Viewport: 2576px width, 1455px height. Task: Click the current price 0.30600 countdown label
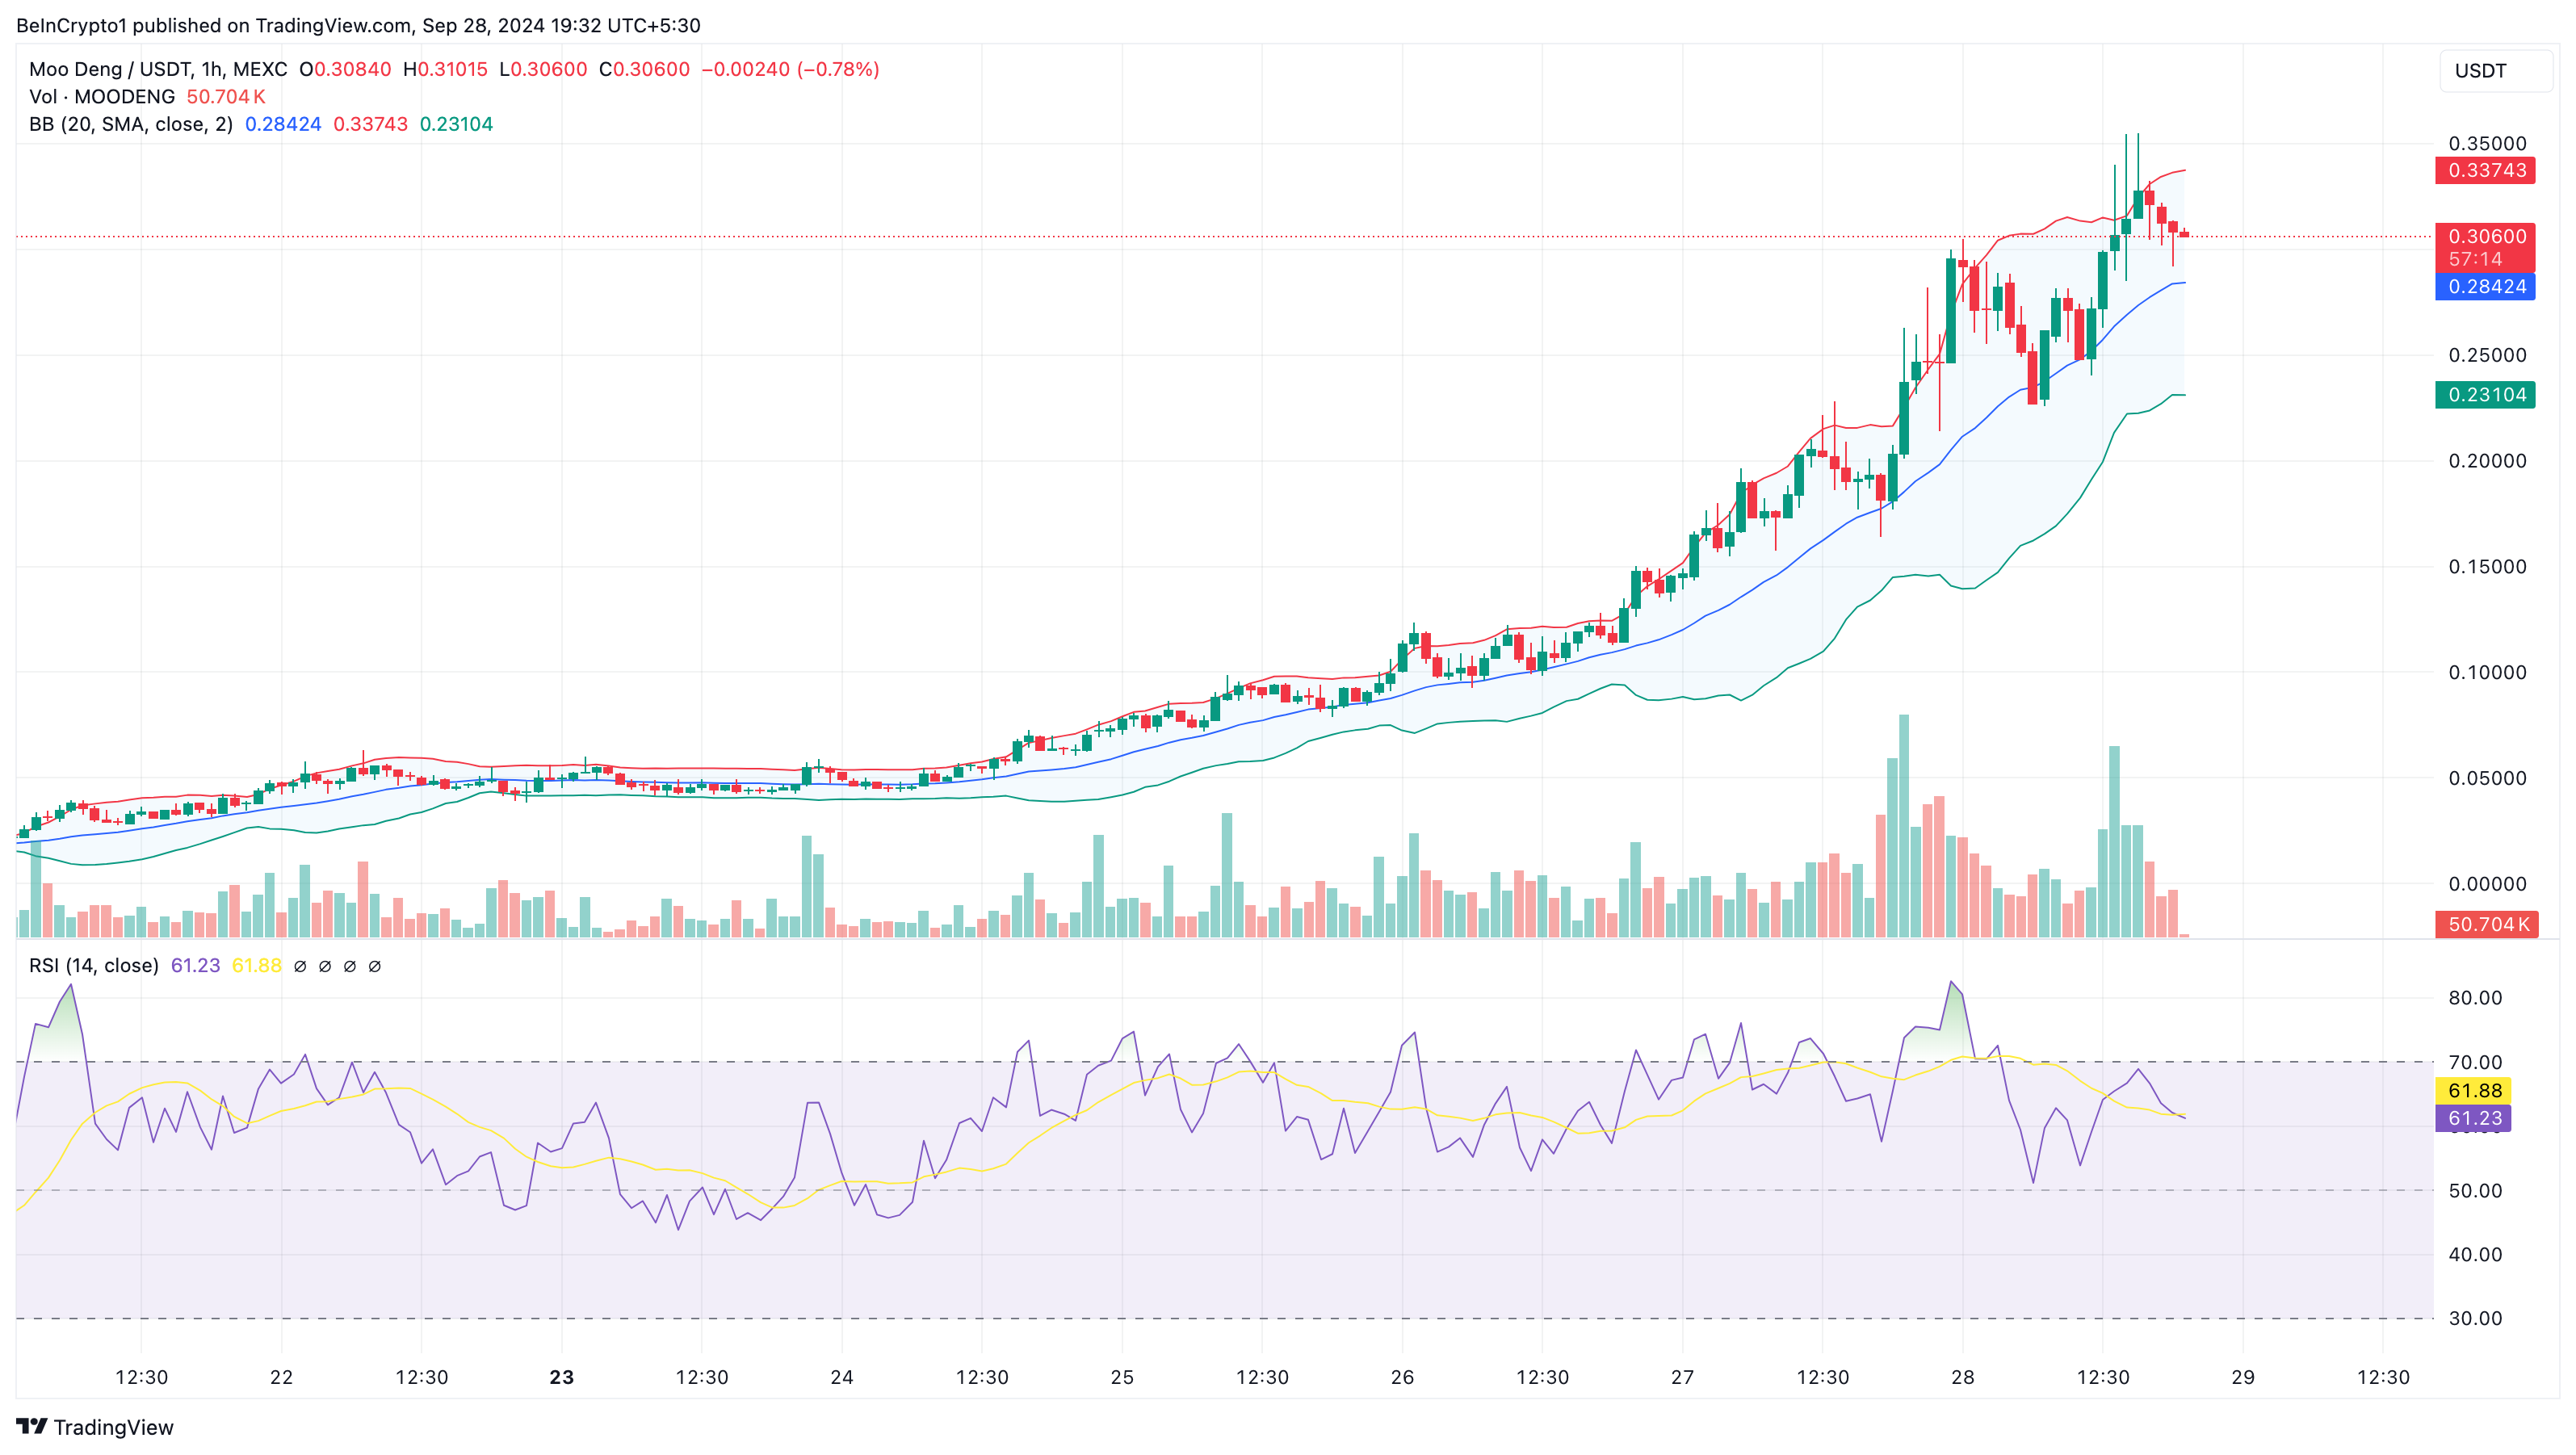[2486, 247]
